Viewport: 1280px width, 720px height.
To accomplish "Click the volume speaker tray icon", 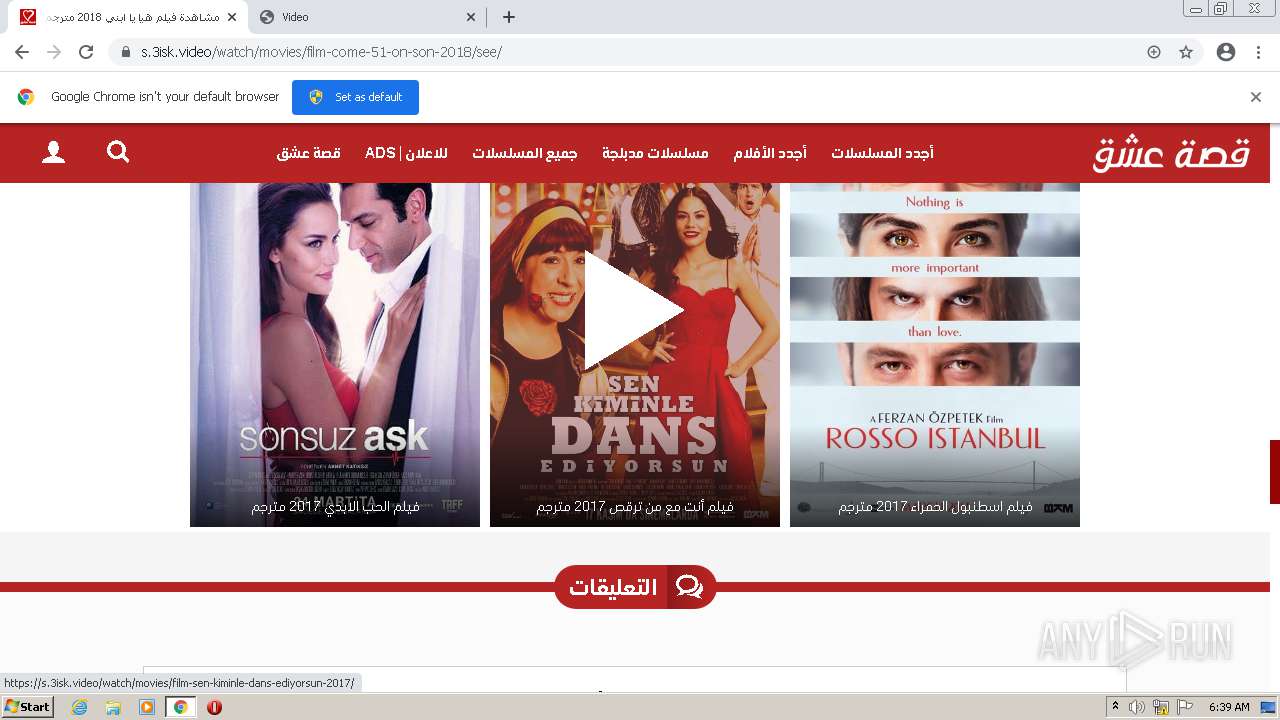I will pos(1137,707).
